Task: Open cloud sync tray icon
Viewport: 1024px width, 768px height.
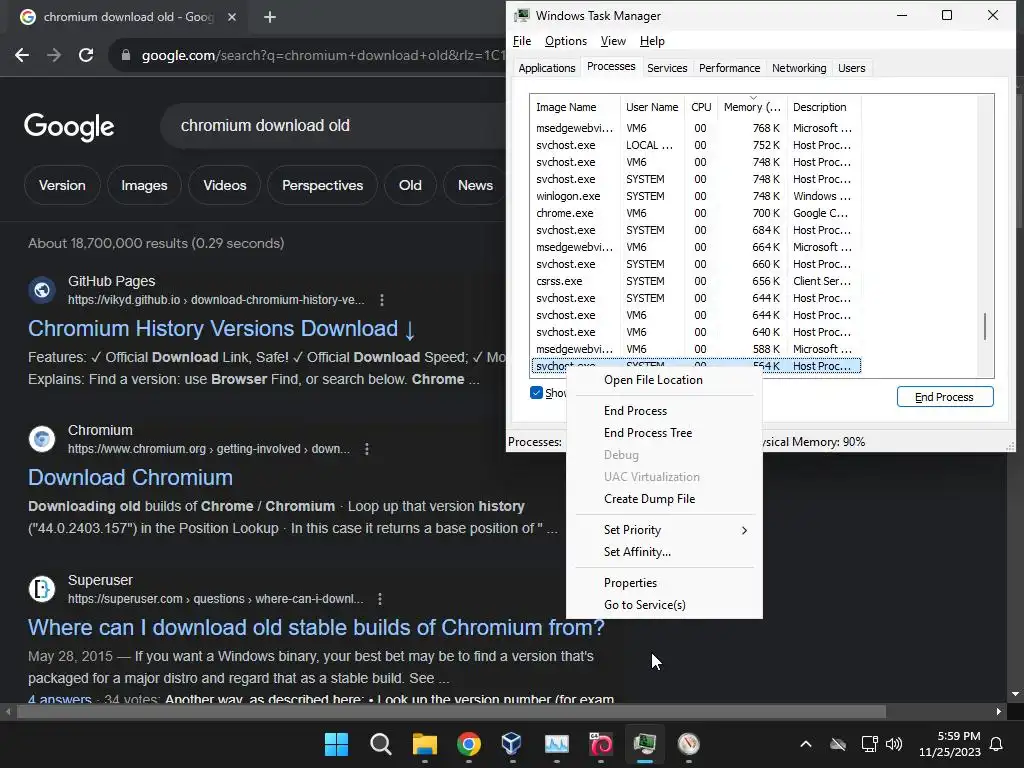Action: coord(838,744)
